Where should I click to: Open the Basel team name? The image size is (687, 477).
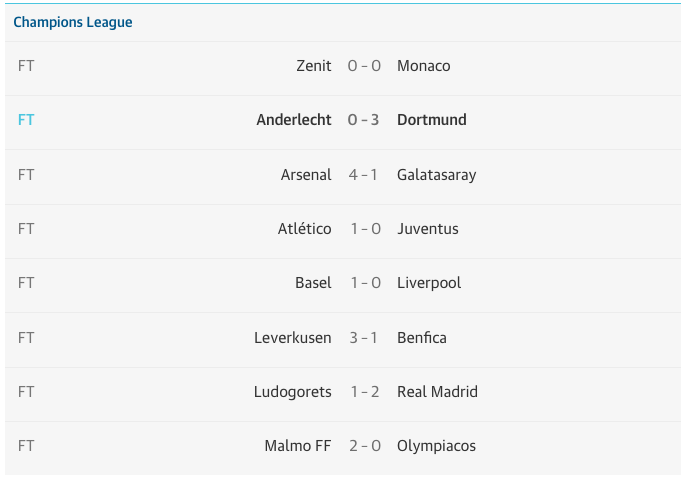click(x=313, y=283)
